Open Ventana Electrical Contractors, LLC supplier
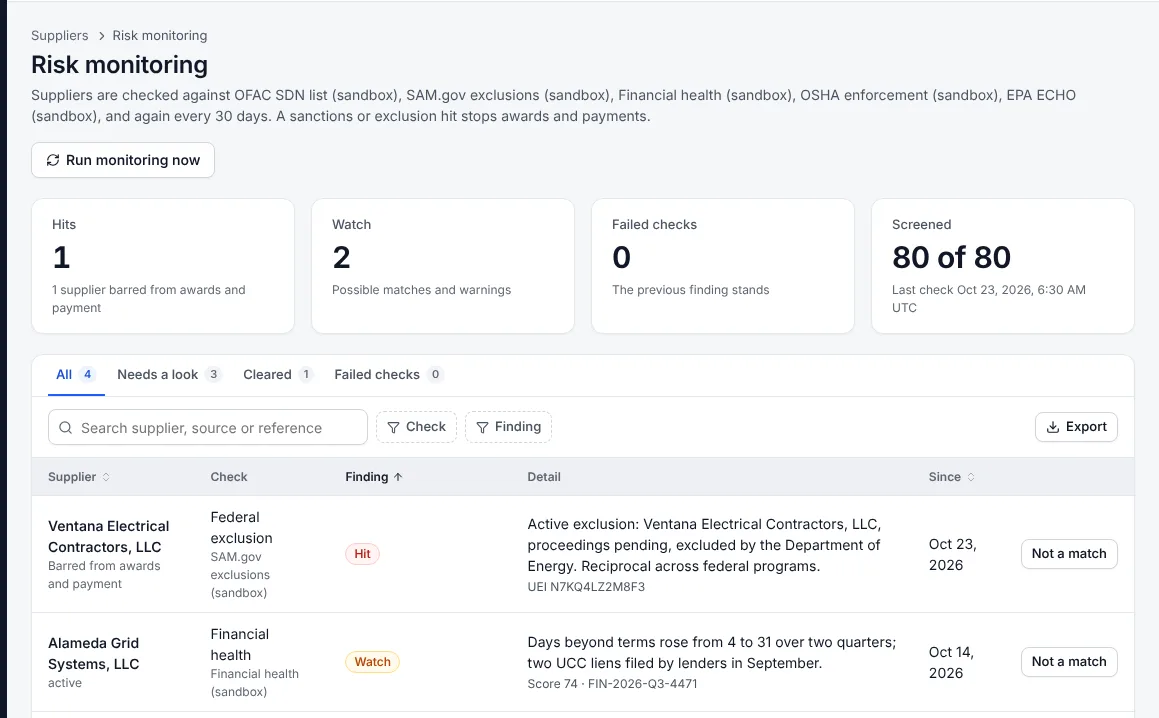1159x718 pixels. tap(109, 537)
